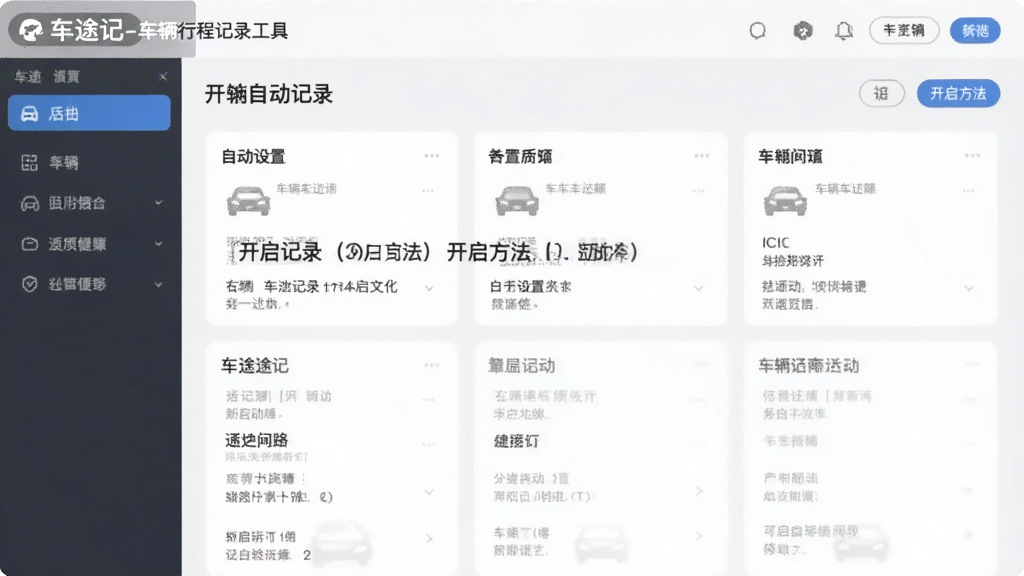This screenshot has width=1024, height=576.
Task: Expand the fourth sidebar item chevron
Action: [158, 244]
